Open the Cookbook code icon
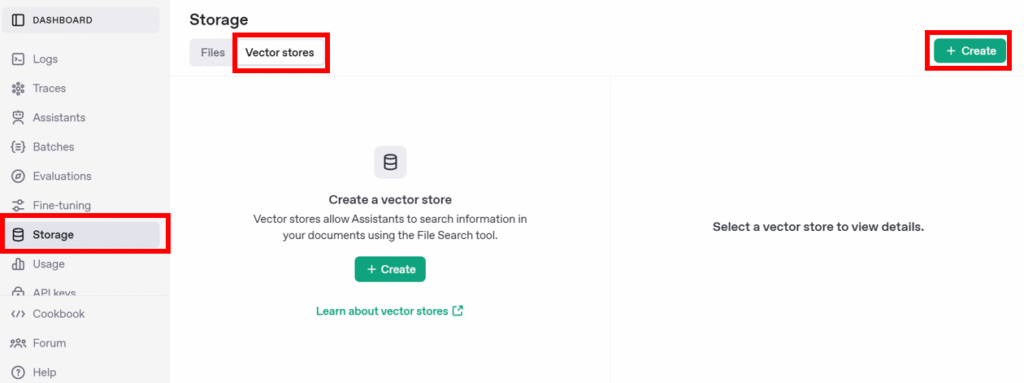The height and width of the screenshot is (383, 1024). (18, 314)
